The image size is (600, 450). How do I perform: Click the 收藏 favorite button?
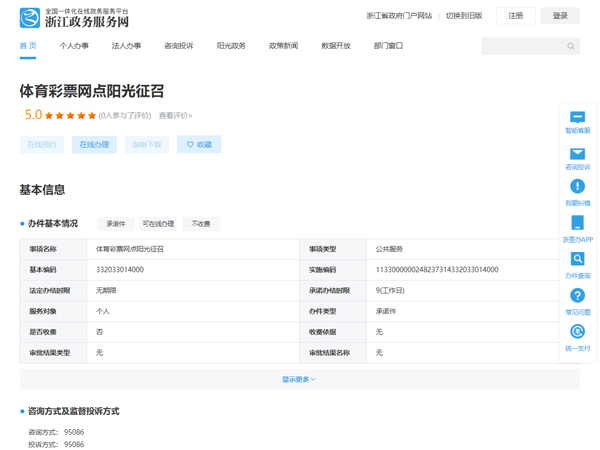199,145
